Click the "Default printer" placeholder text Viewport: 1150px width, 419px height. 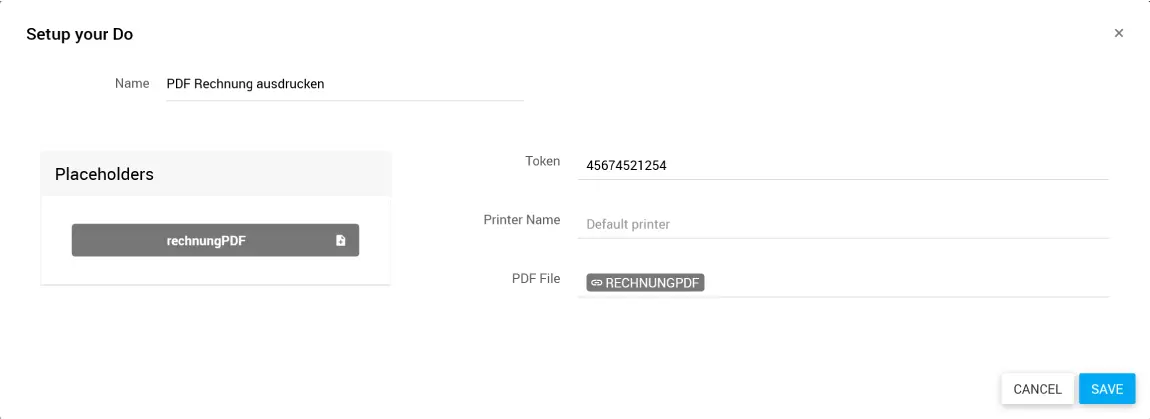[628, 225]
